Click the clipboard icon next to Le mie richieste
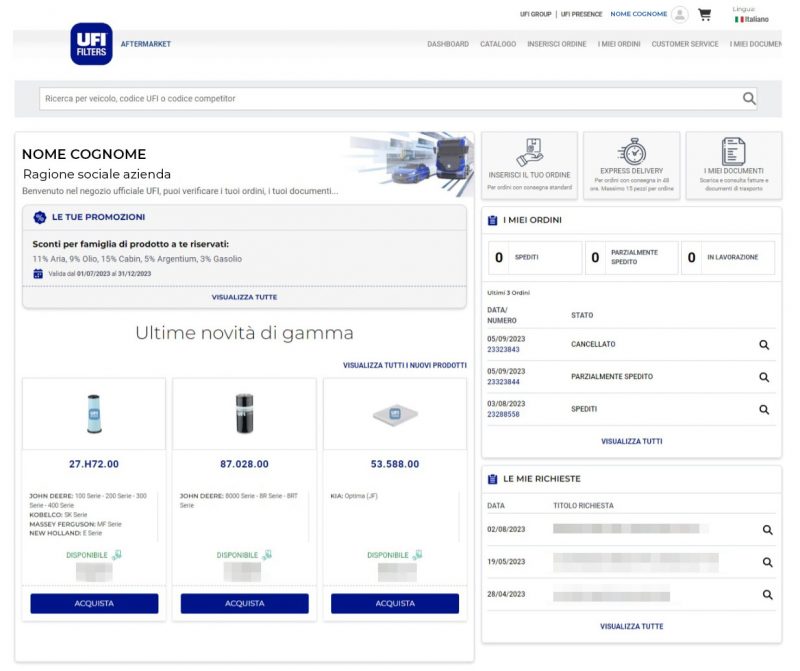Screen dimensions: 800x671 (492, 479)
